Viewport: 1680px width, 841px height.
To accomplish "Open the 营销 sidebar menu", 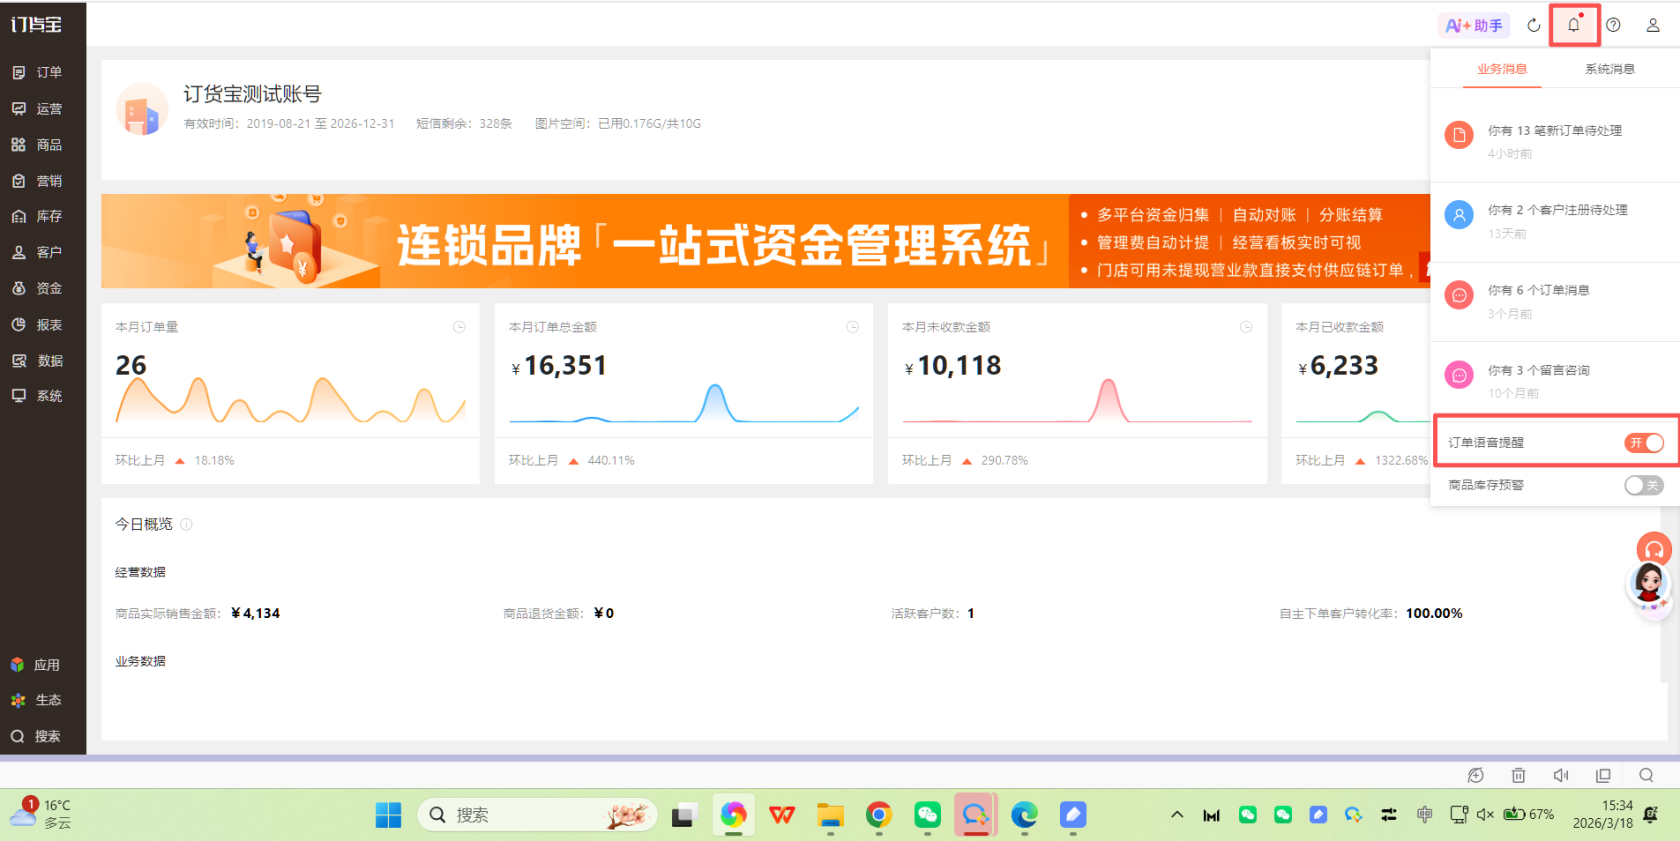I will click(x=37, y=181).
